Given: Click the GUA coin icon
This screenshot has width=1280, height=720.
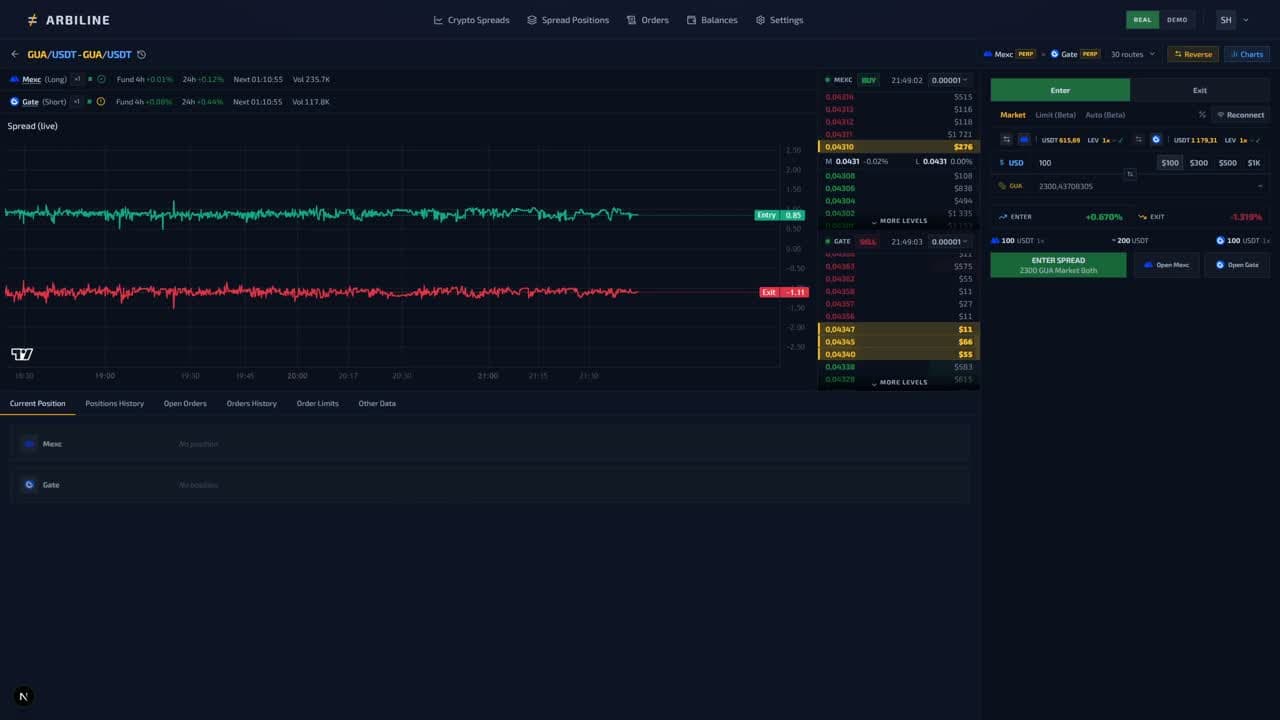Looking at the screenshot, I should point(1002,186).
